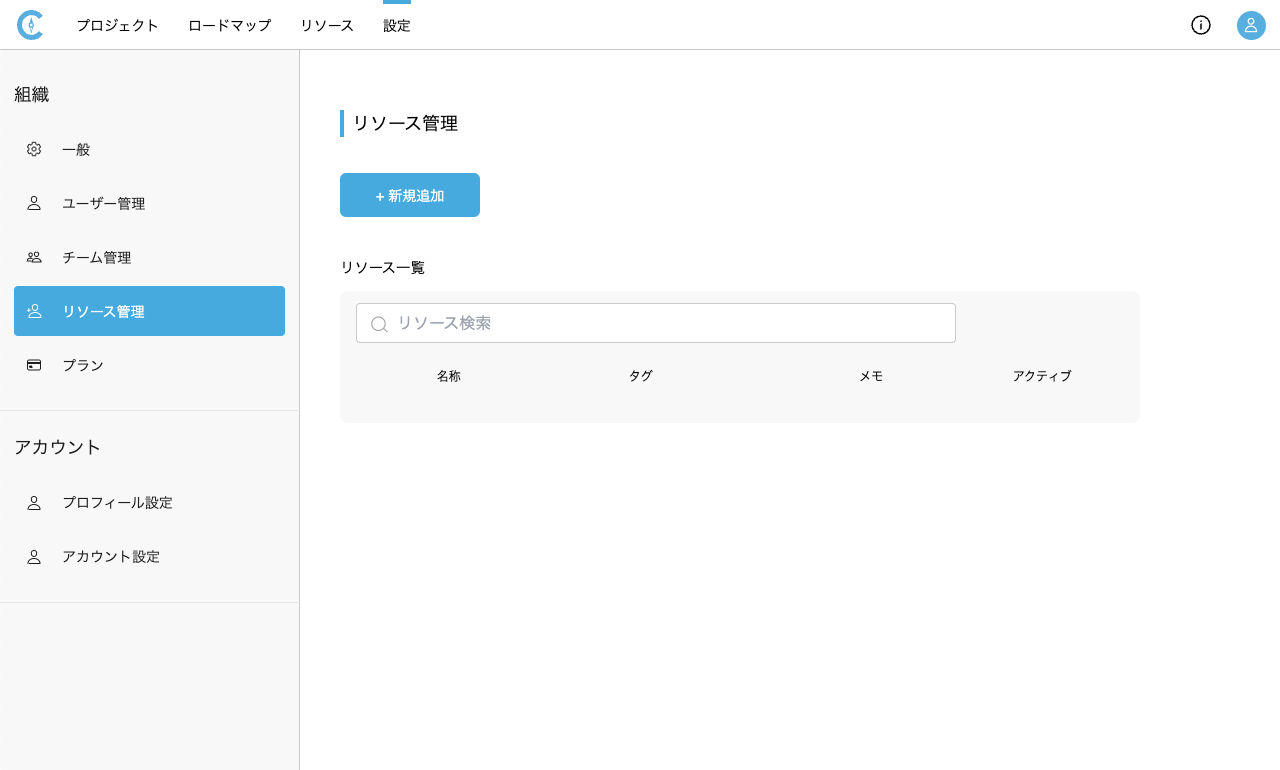Viewport: 1280px width, 770px height.
Task: Open アカウント設定 in sidebar
Action: click(x=111, y=557)
